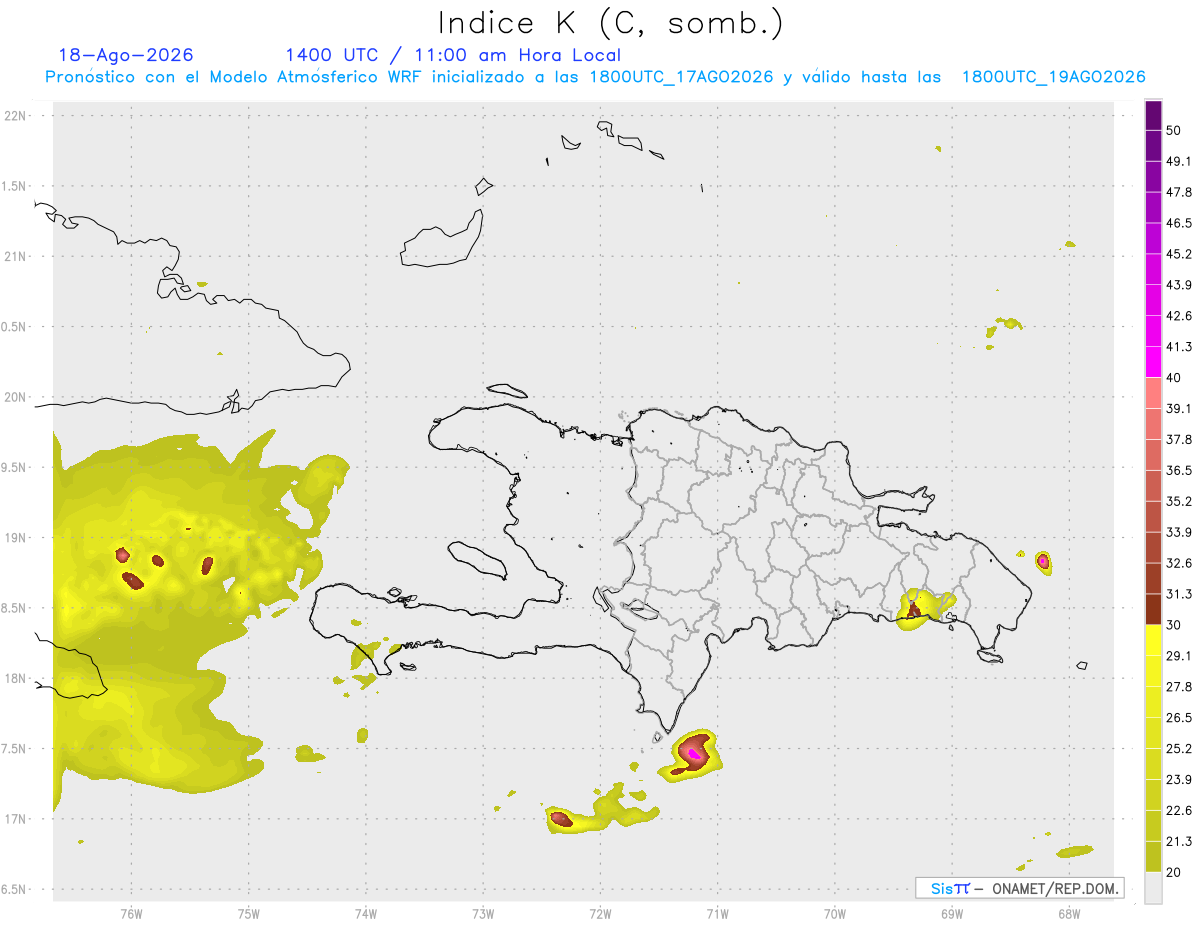Click the "76W" longitude label
Image resolution: width=1200 pixels, height=927 pixels.
click(131, 914)
